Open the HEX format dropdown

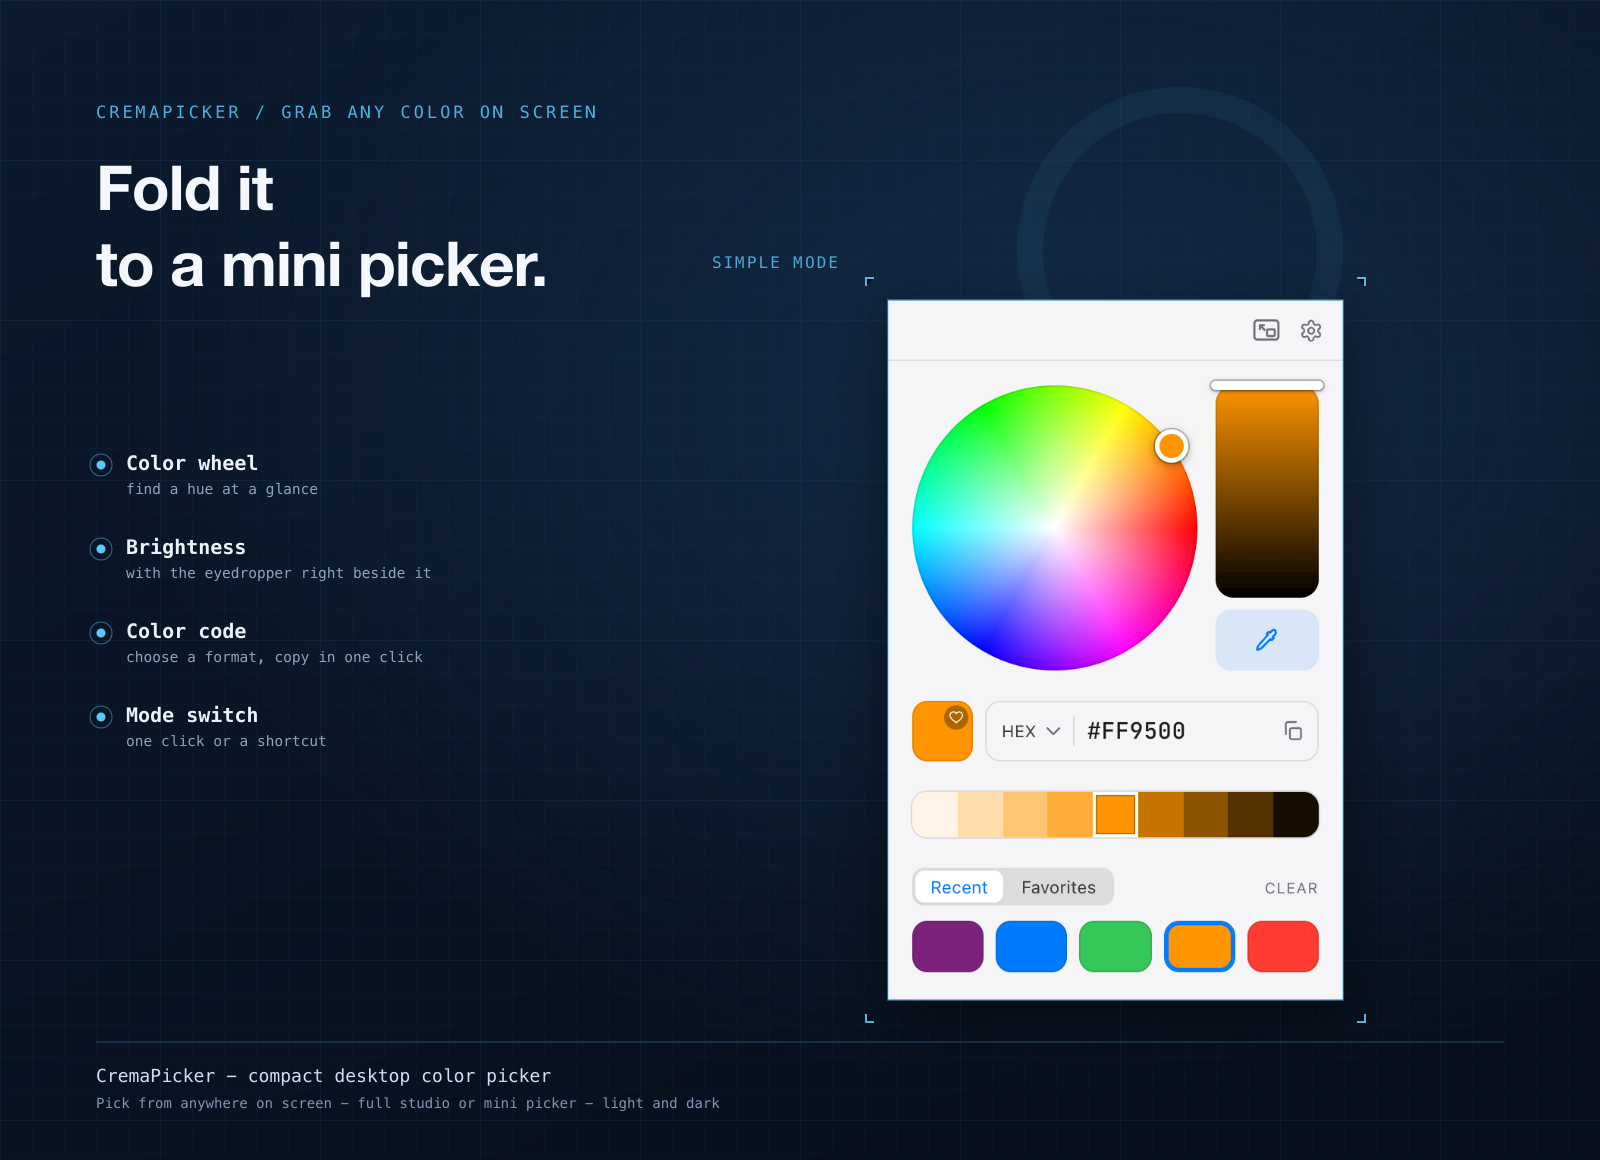(x=1031, y=731)
